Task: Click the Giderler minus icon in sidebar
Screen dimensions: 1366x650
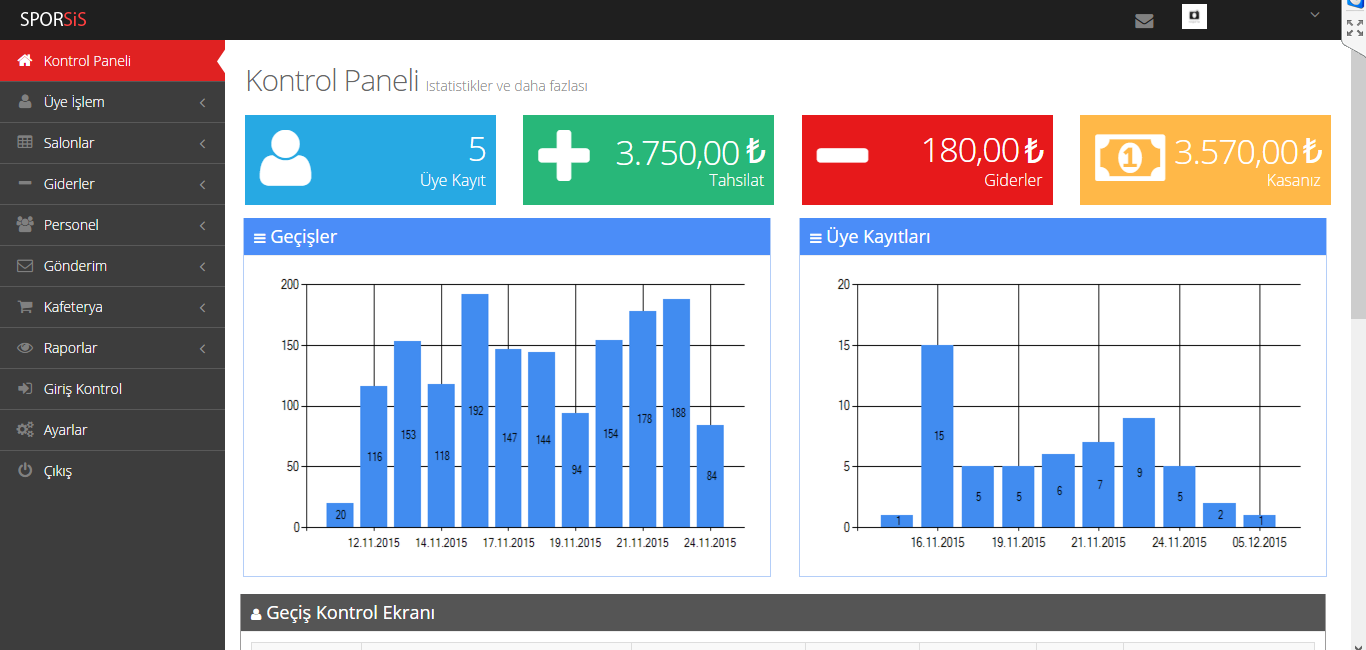Action: coord(25,184)
